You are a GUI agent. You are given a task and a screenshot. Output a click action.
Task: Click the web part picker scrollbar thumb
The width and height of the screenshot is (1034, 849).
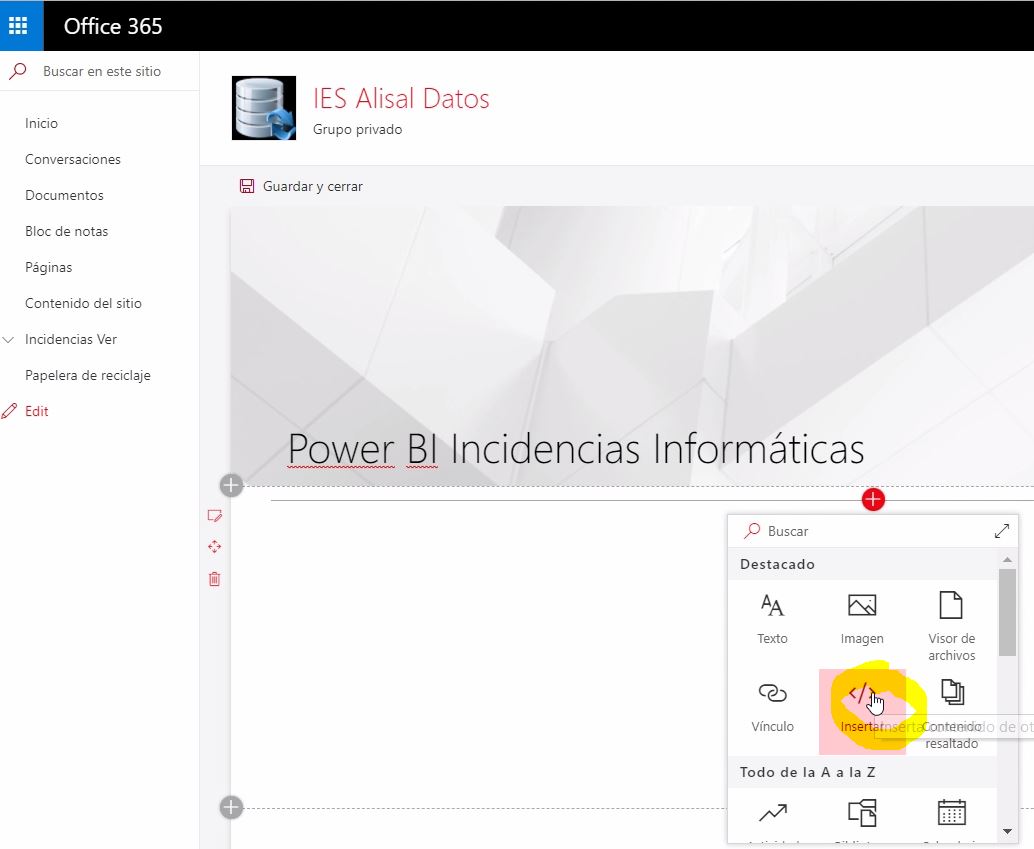click(1007, 612)
